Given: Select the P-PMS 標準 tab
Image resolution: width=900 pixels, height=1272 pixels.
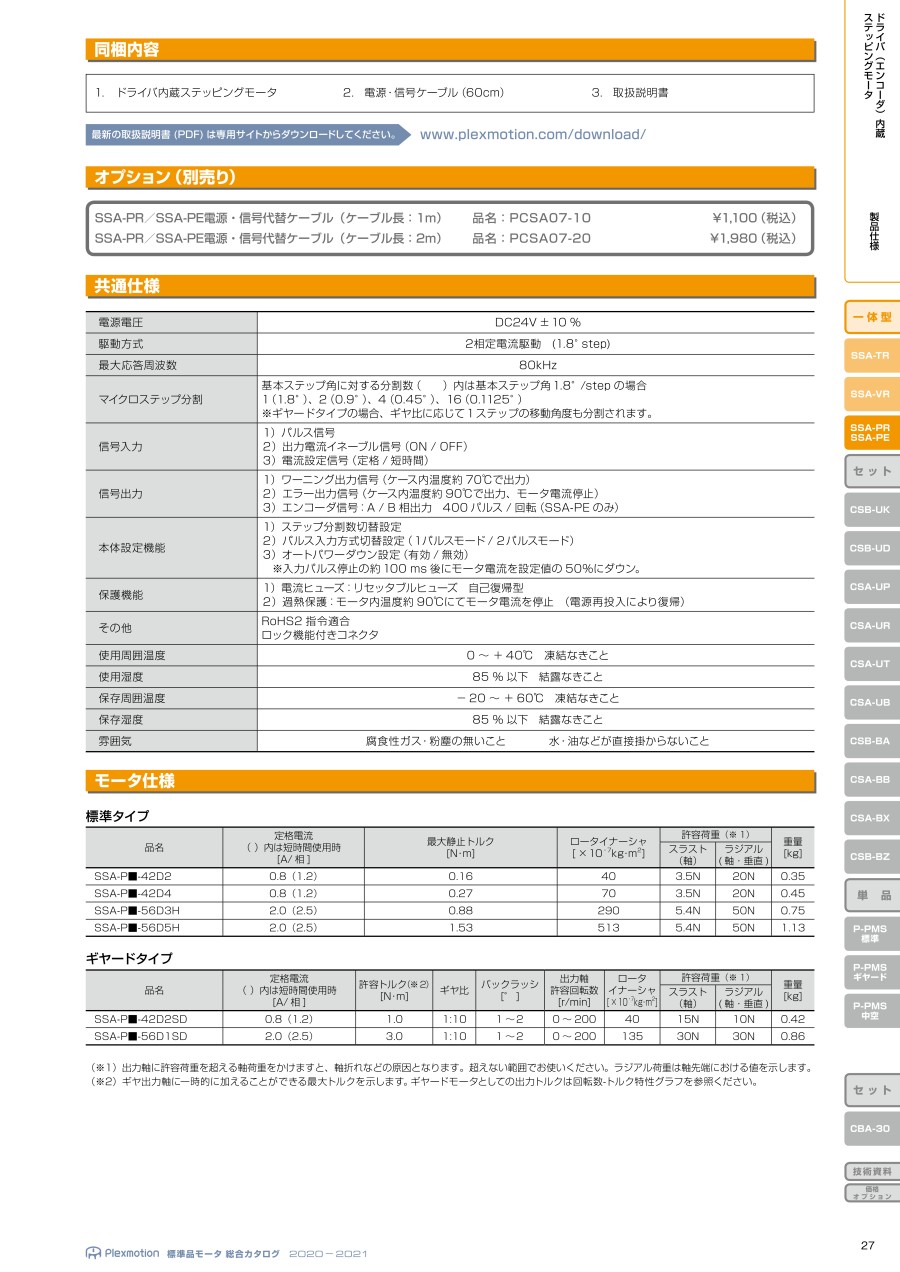Looking at the screenshot, I should click(x=870, y=934).
